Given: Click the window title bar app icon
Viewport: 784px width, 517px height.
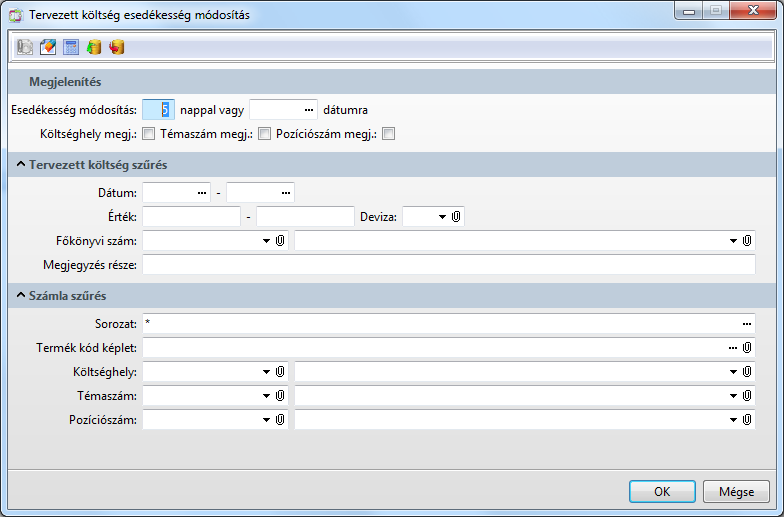Looking at the screenshot, I should coord(16,15).
